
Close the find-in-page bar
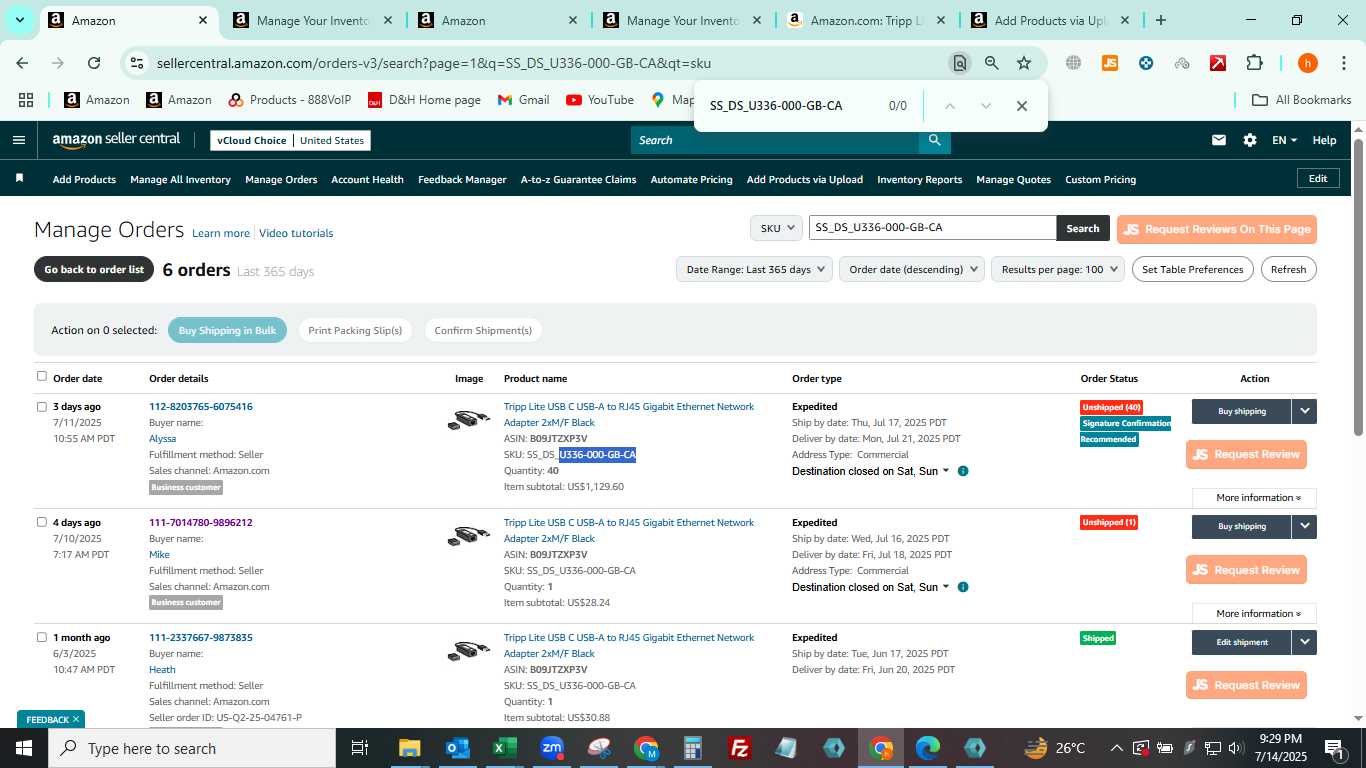click(x=1022, y=106)
